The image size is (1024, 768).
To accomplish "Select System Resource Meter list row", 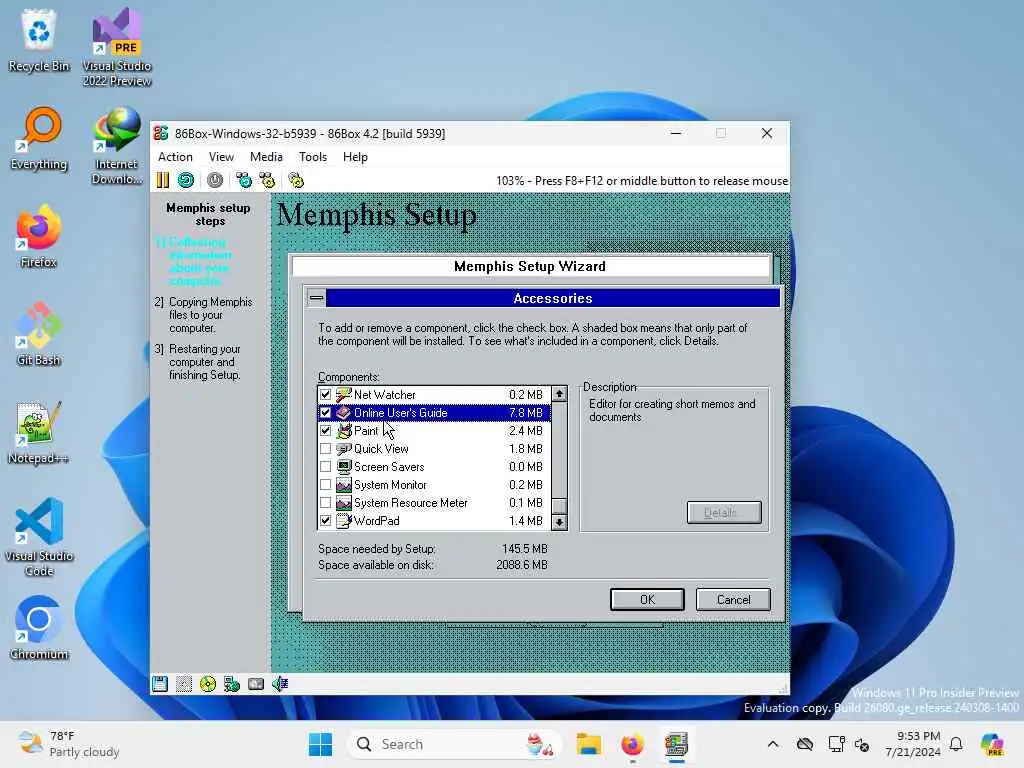I will [434, 503].
